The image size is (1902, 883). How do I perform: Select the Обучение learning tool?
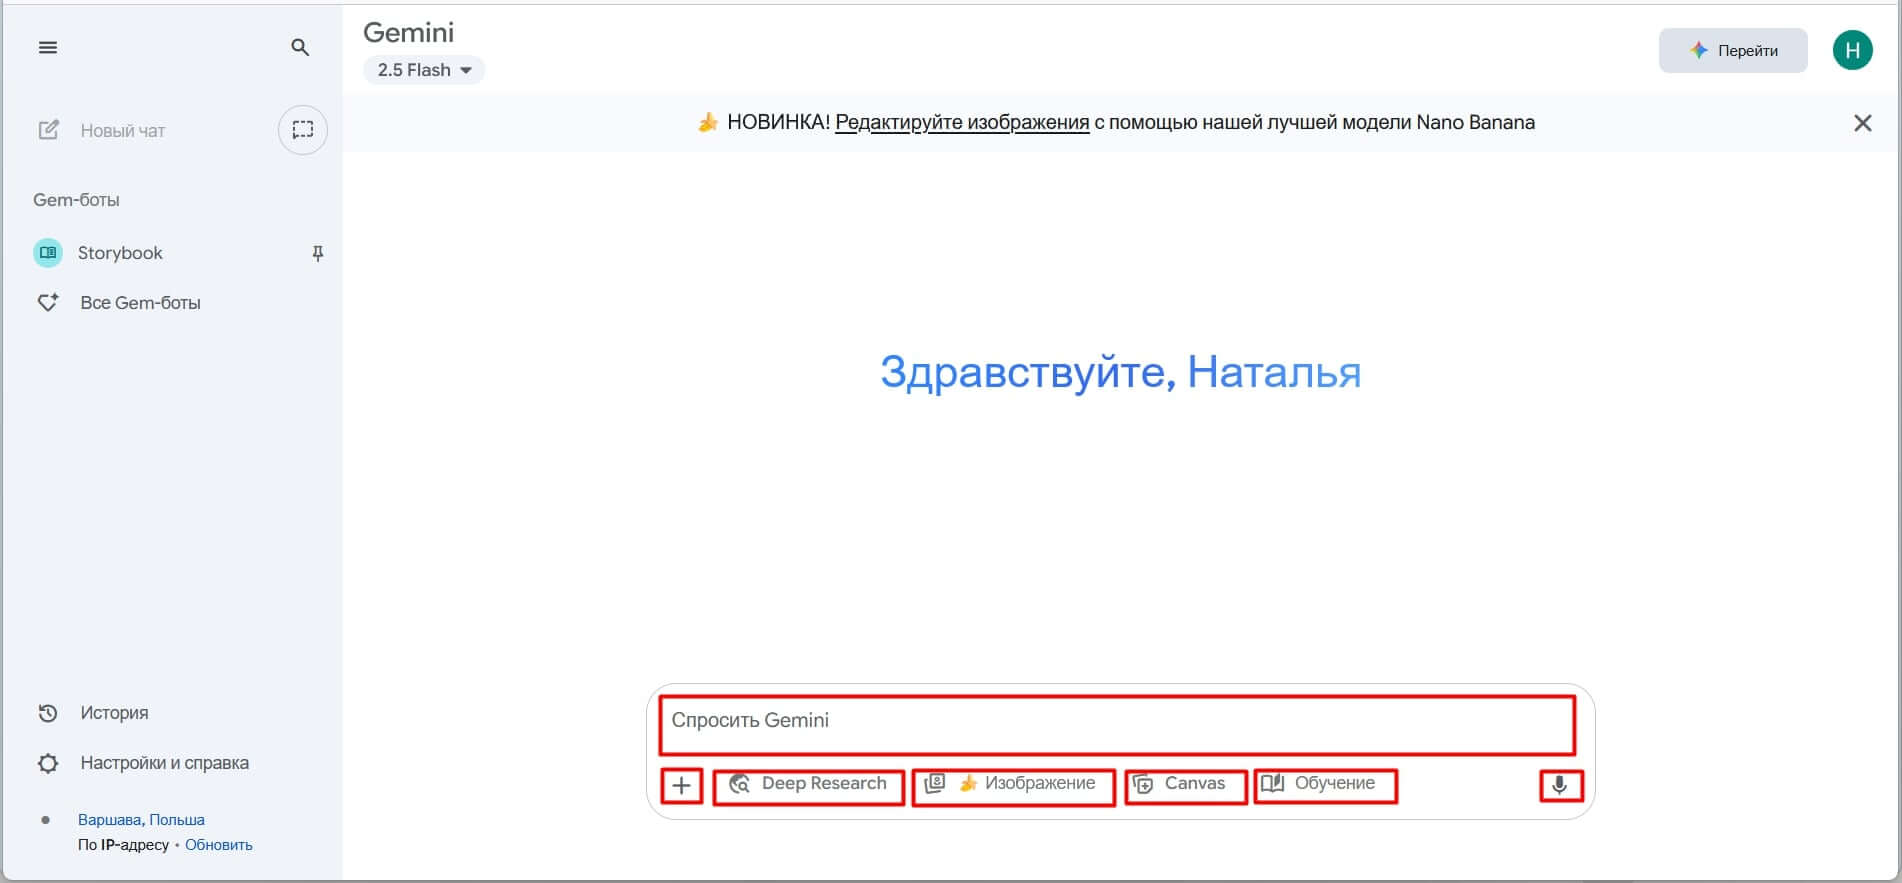click(1326, 786)
